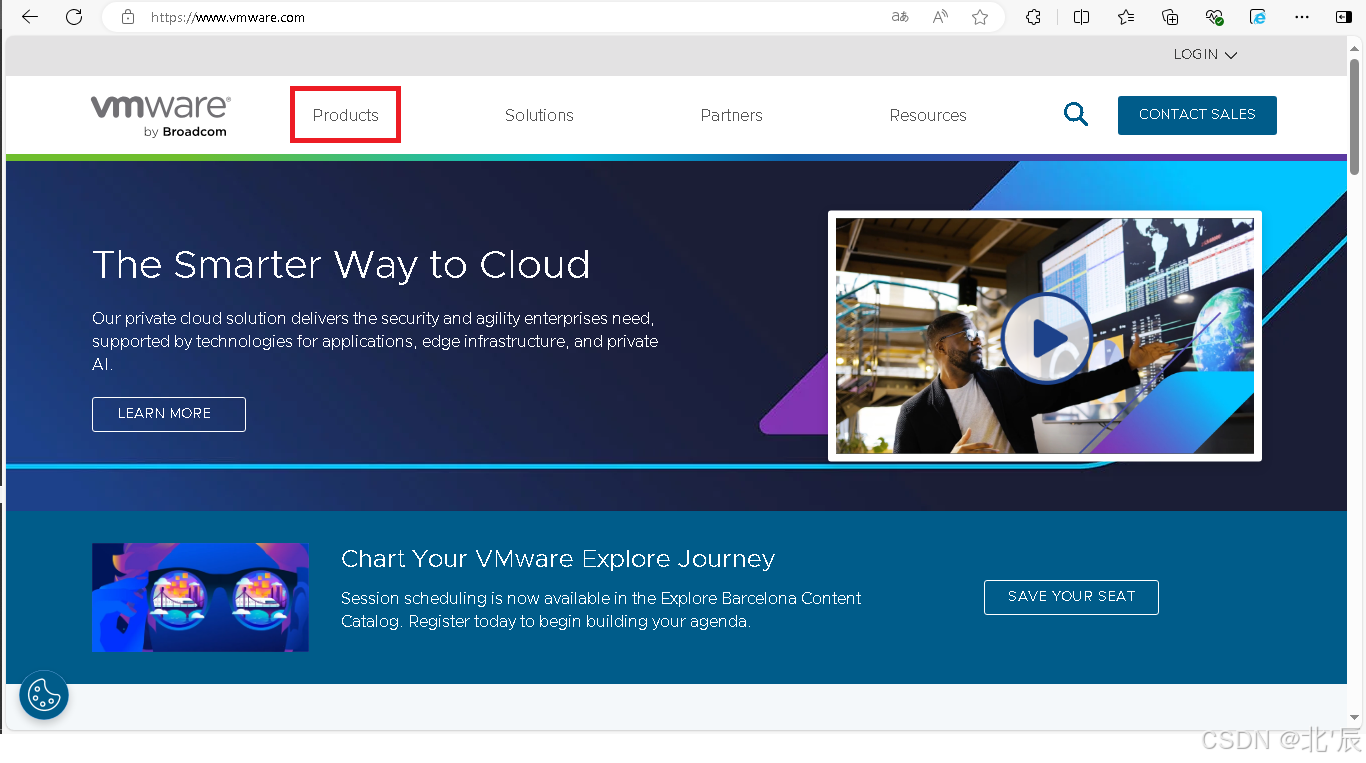Click 'The Smarter Way to Cloud' heading
The image size is (1366, 763).
(x=341, y=265)
